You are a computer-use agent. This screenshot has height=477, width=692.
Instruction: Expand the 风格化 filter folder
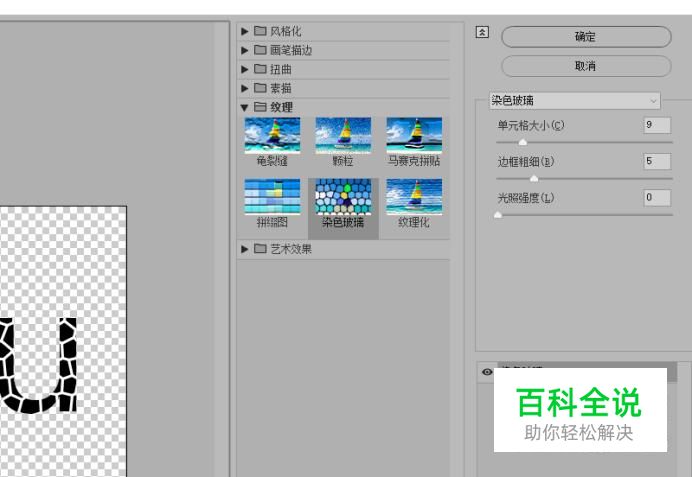244,31
